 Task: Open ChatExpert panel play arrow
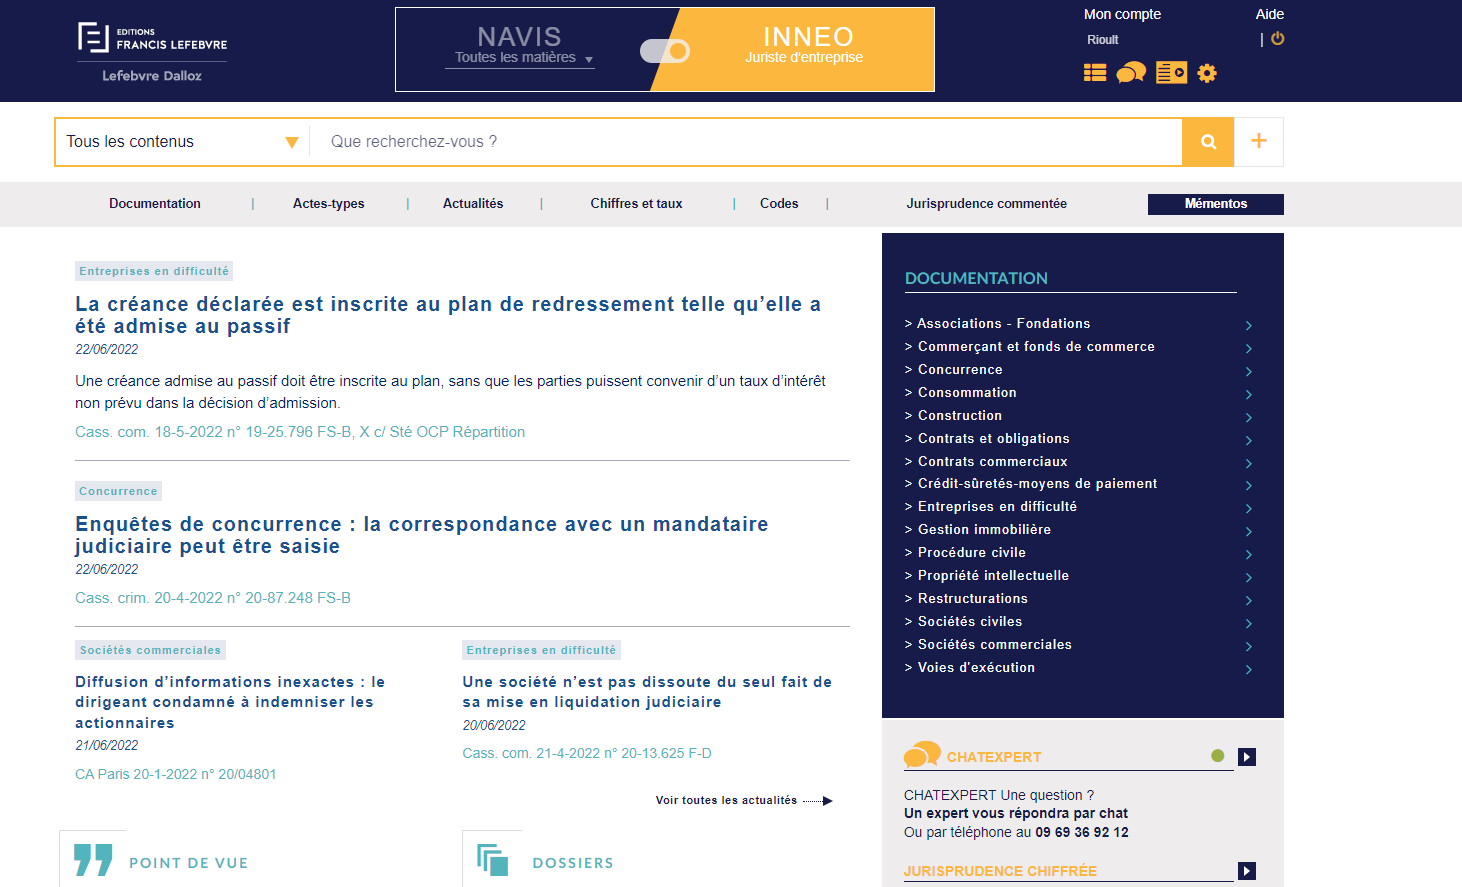(1247, 757)
